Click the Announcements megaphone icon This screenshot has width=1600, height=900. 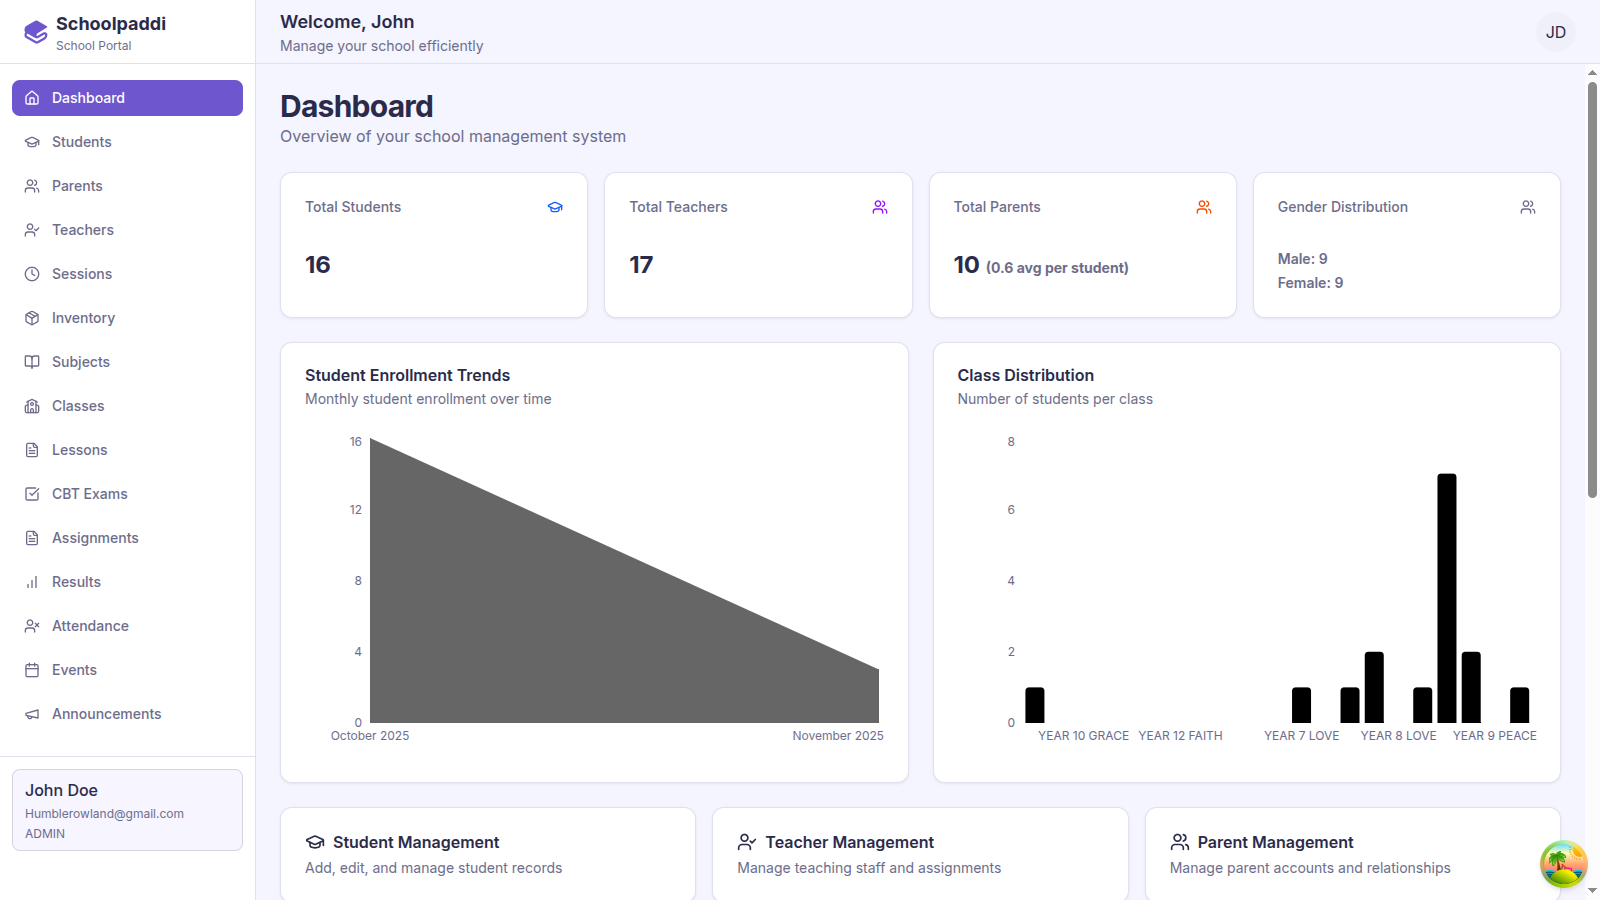coord(32,714)
